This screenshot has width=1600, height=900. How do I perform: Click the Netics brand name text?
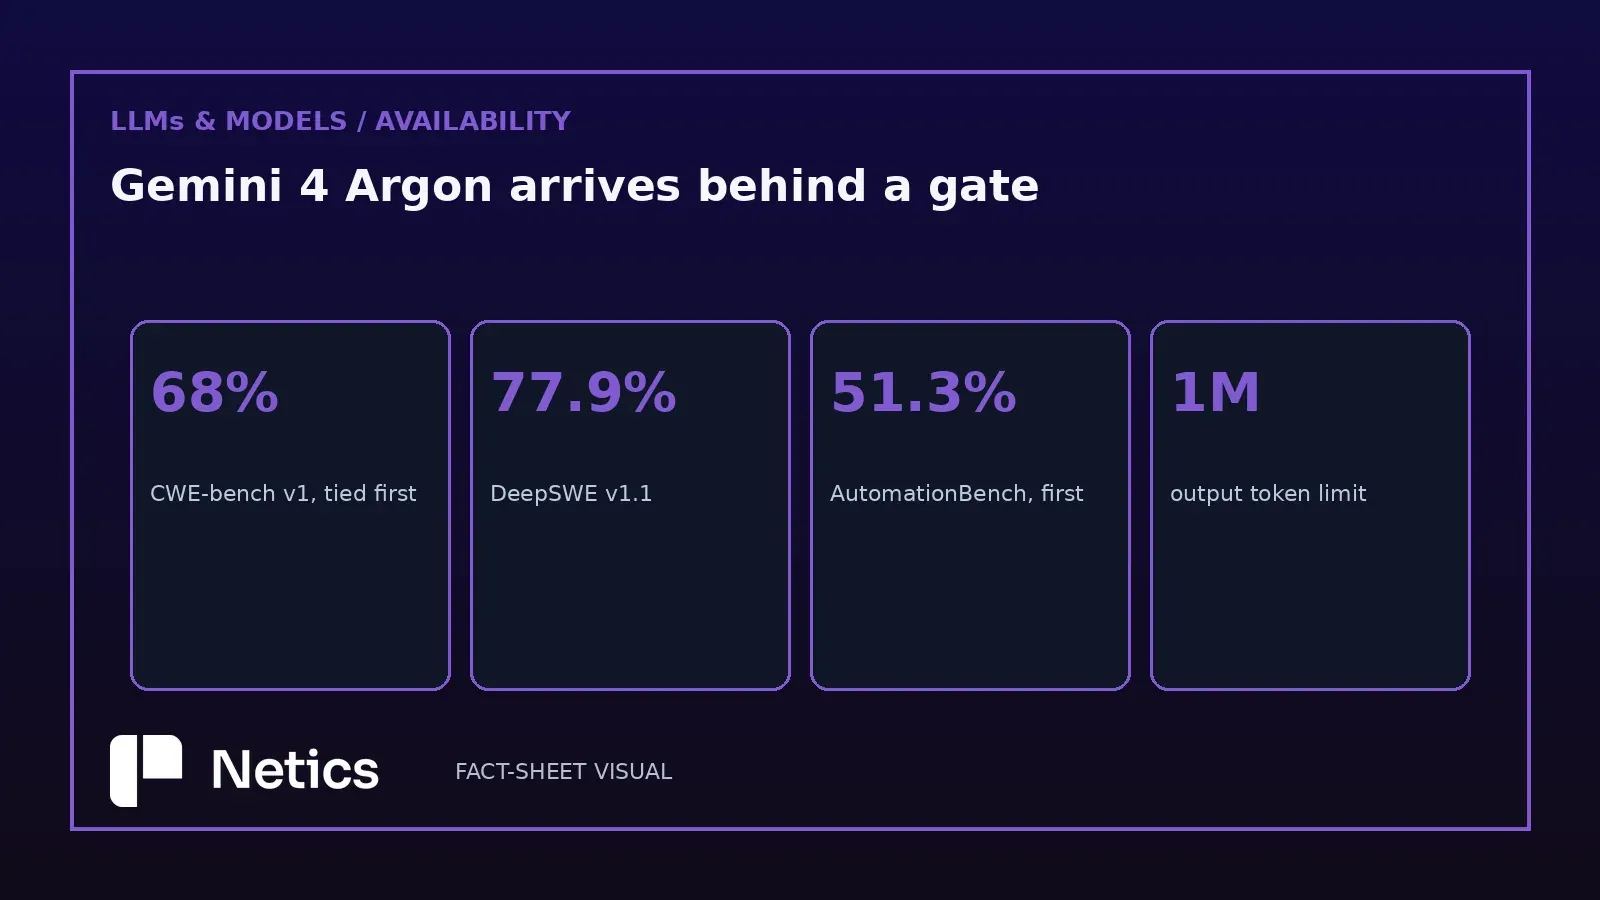point(295,771)
